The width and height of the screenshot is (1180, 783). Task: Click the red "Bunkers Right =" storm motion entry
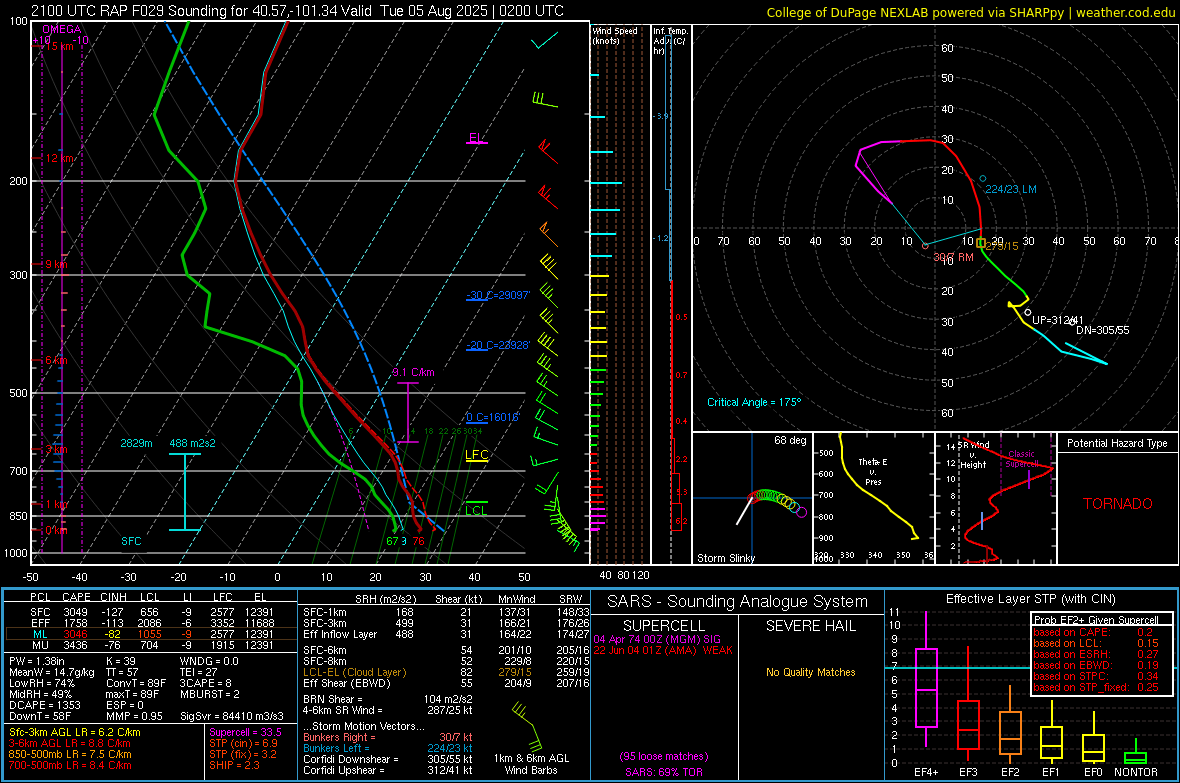click(388, 737)
